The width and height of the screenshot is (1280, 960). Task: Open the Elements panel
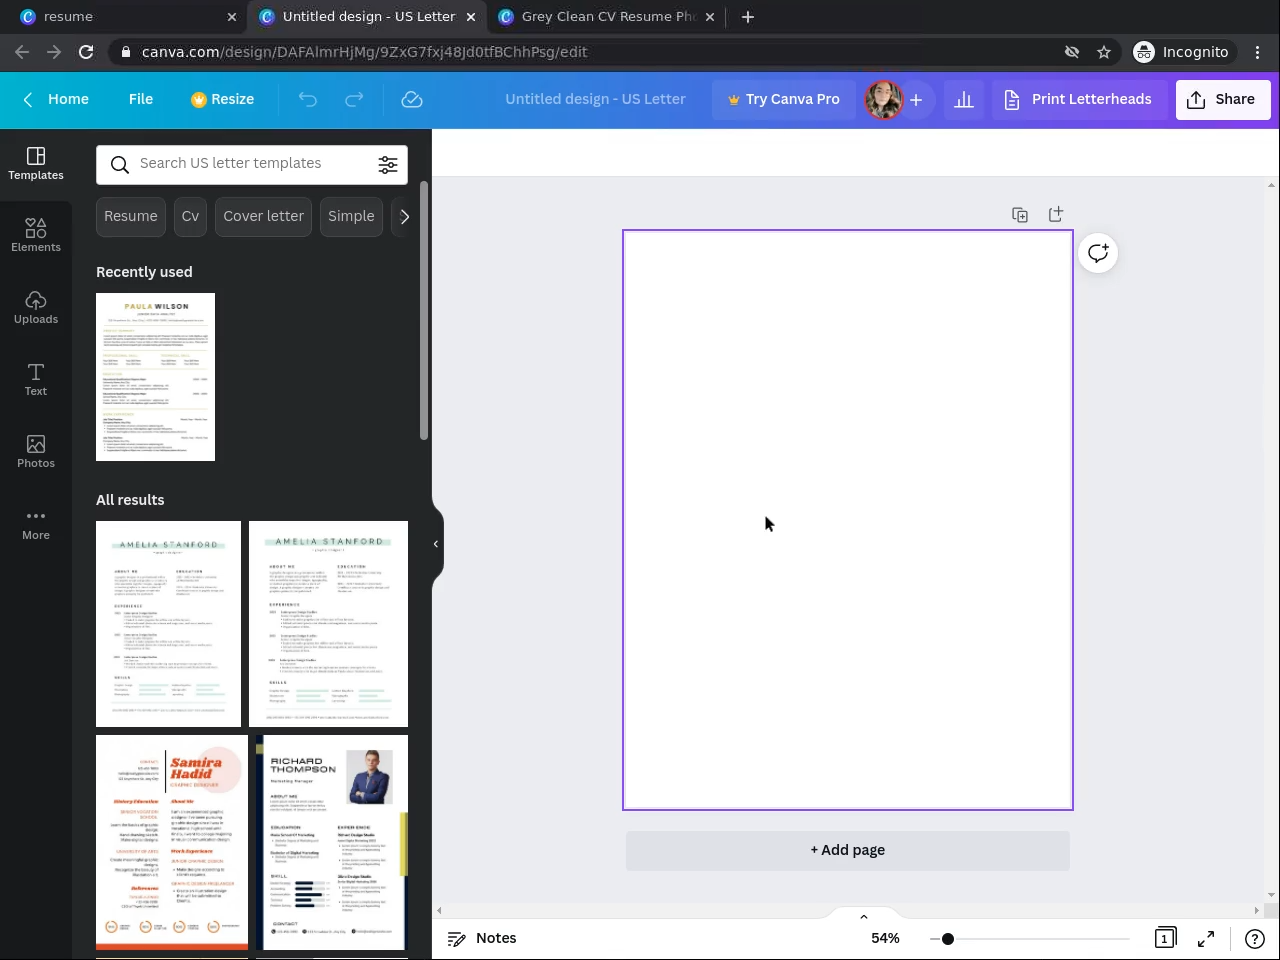(x=36, y=236)
